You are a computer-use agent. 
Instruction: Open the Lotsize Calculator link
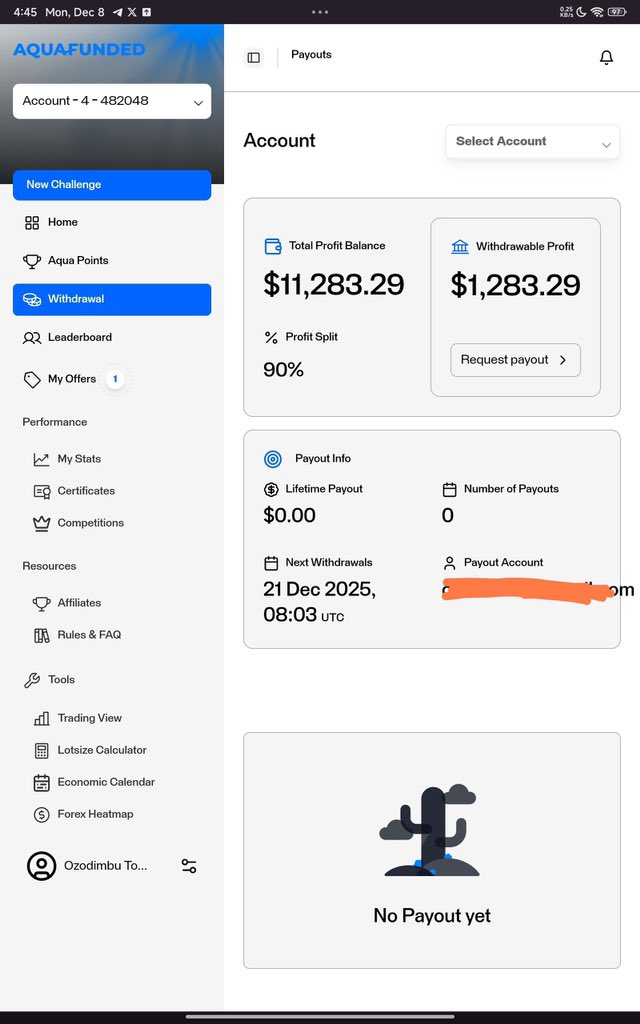[102, 750]
